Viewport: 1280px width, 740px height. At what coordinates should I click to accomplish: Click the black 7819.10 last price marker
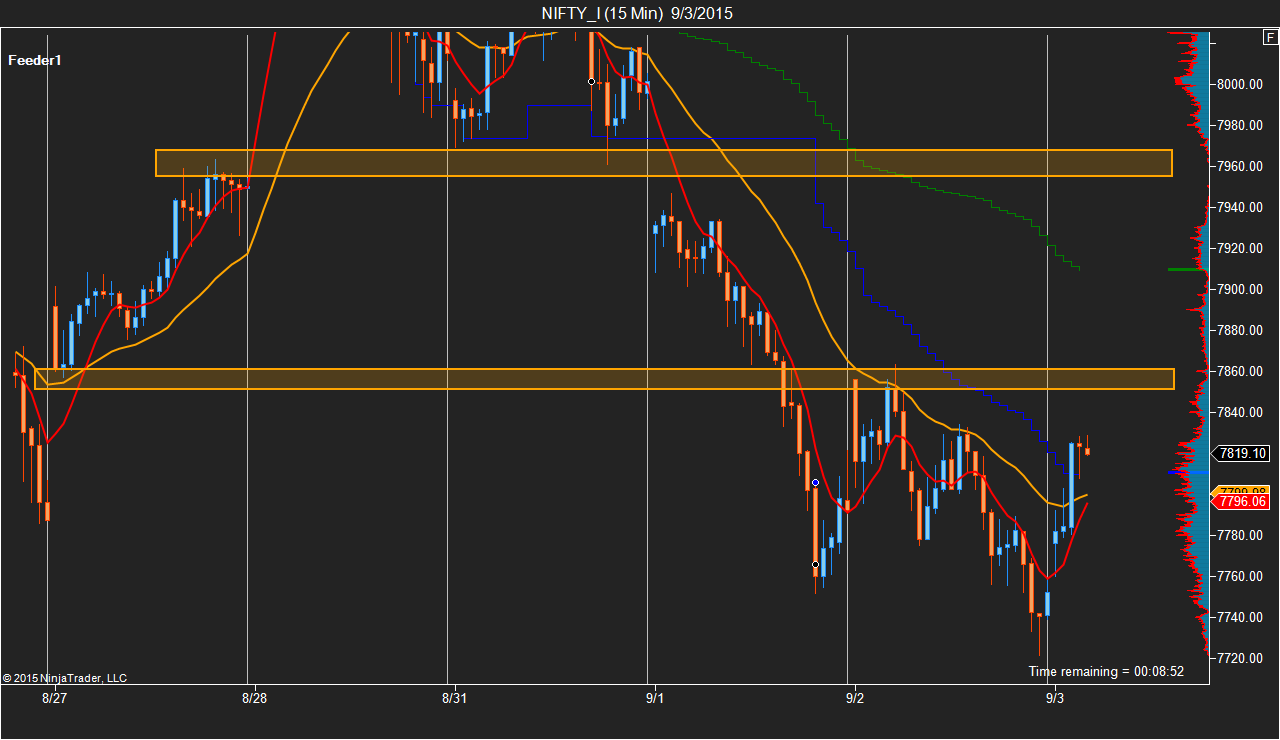click(x=1243, y=453)
